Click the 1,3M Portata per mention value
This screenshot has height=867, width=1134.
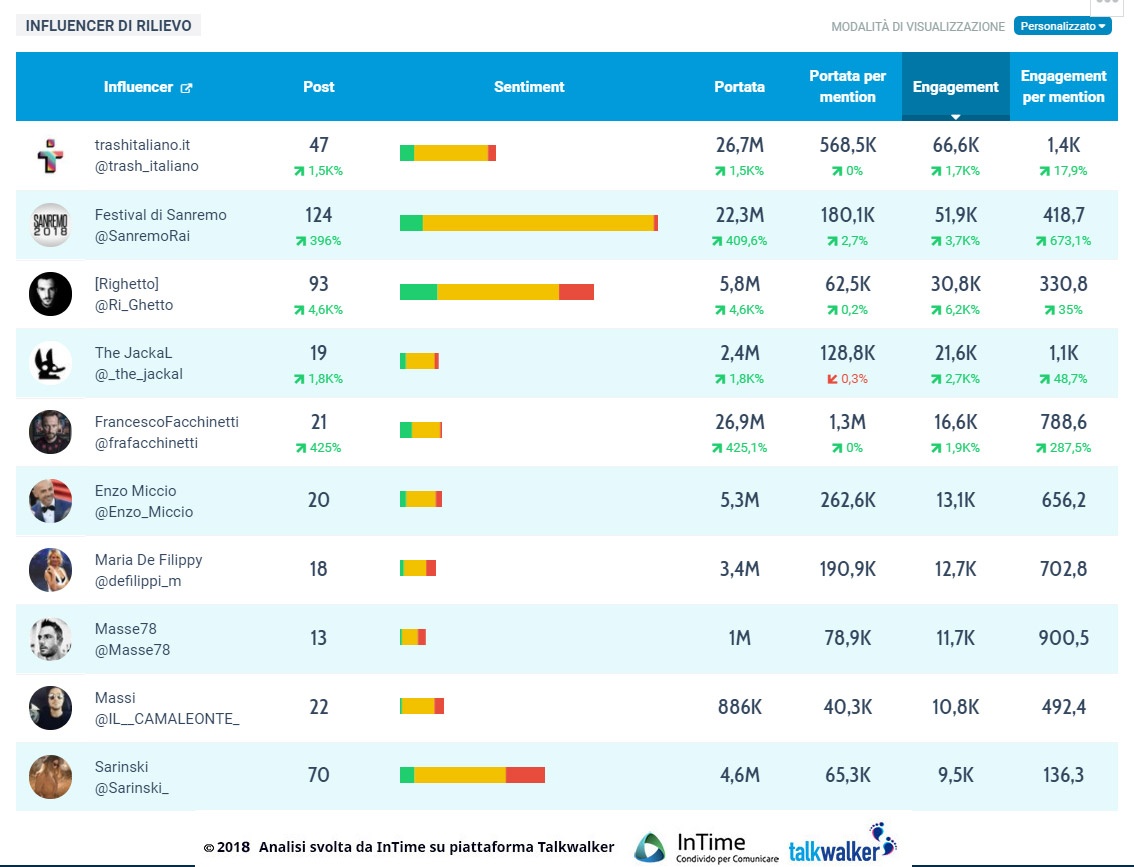click(x=847, y=422)
